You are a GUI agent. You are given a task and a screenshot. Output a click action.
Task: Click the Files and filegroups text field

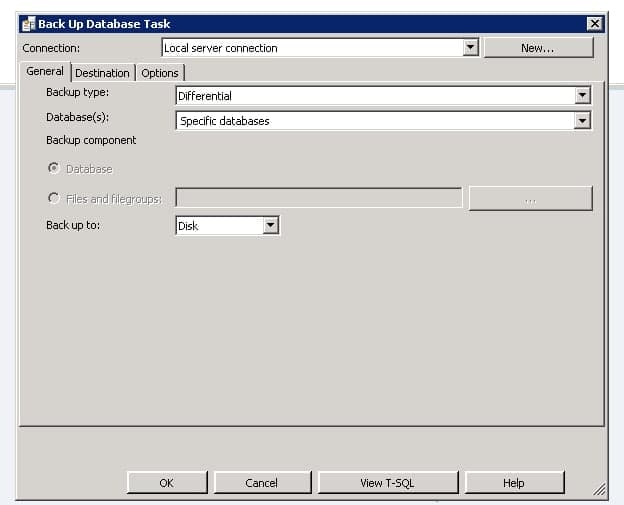coord(319,198)
